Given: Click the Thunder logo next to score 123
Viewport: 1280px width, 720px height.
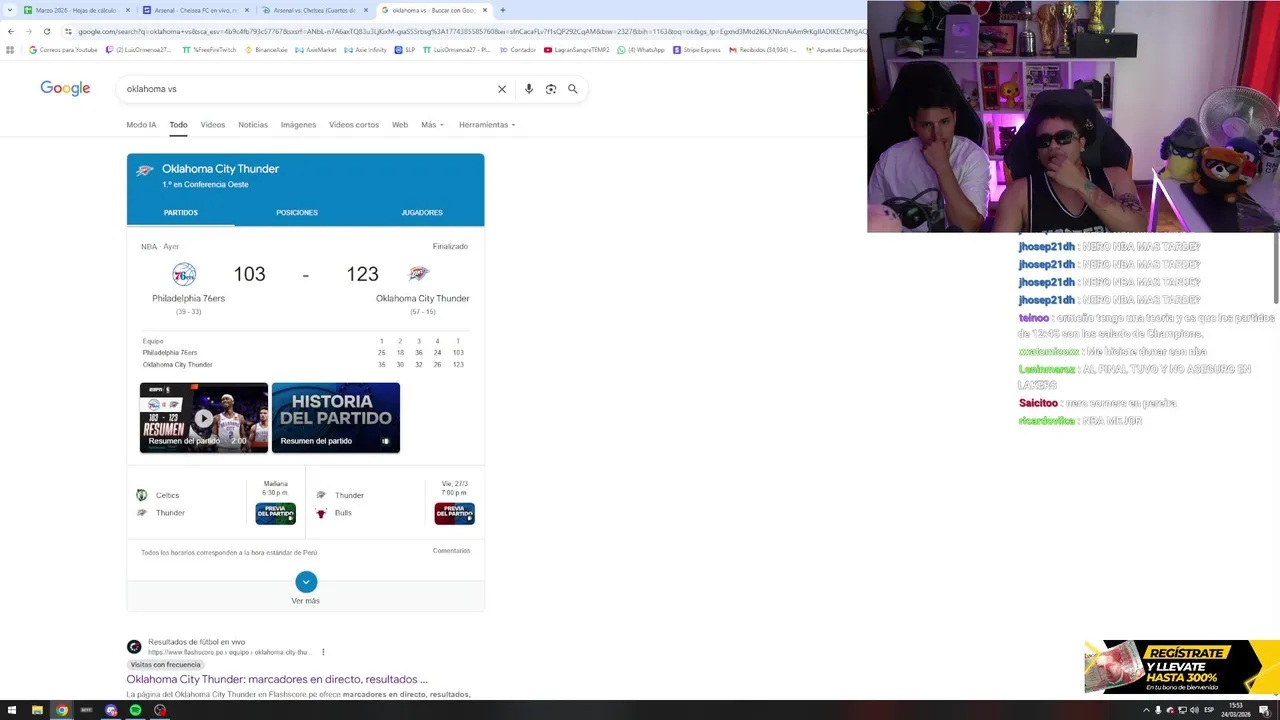Looking at the screenshot, I should tap(419, 274).
